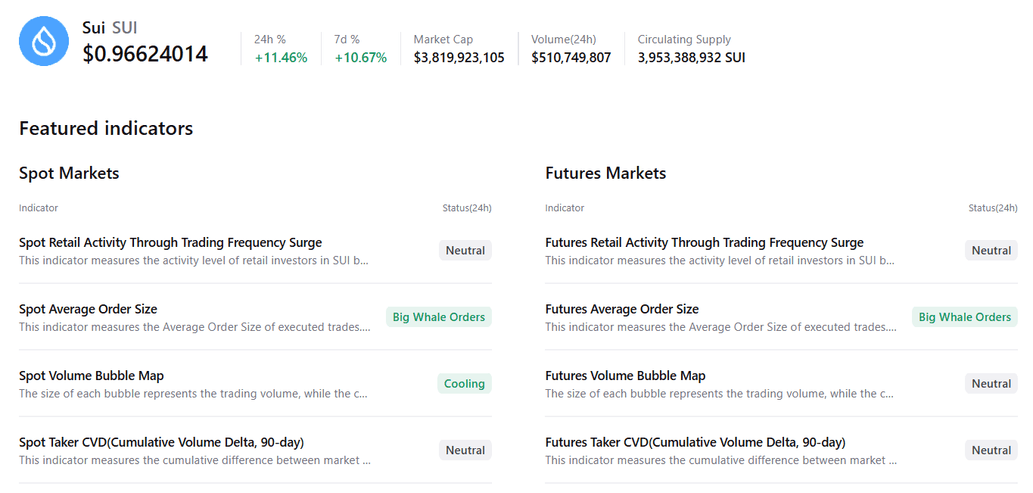Click Neutral badge for Futures Retail Activity

pos(991,251)
